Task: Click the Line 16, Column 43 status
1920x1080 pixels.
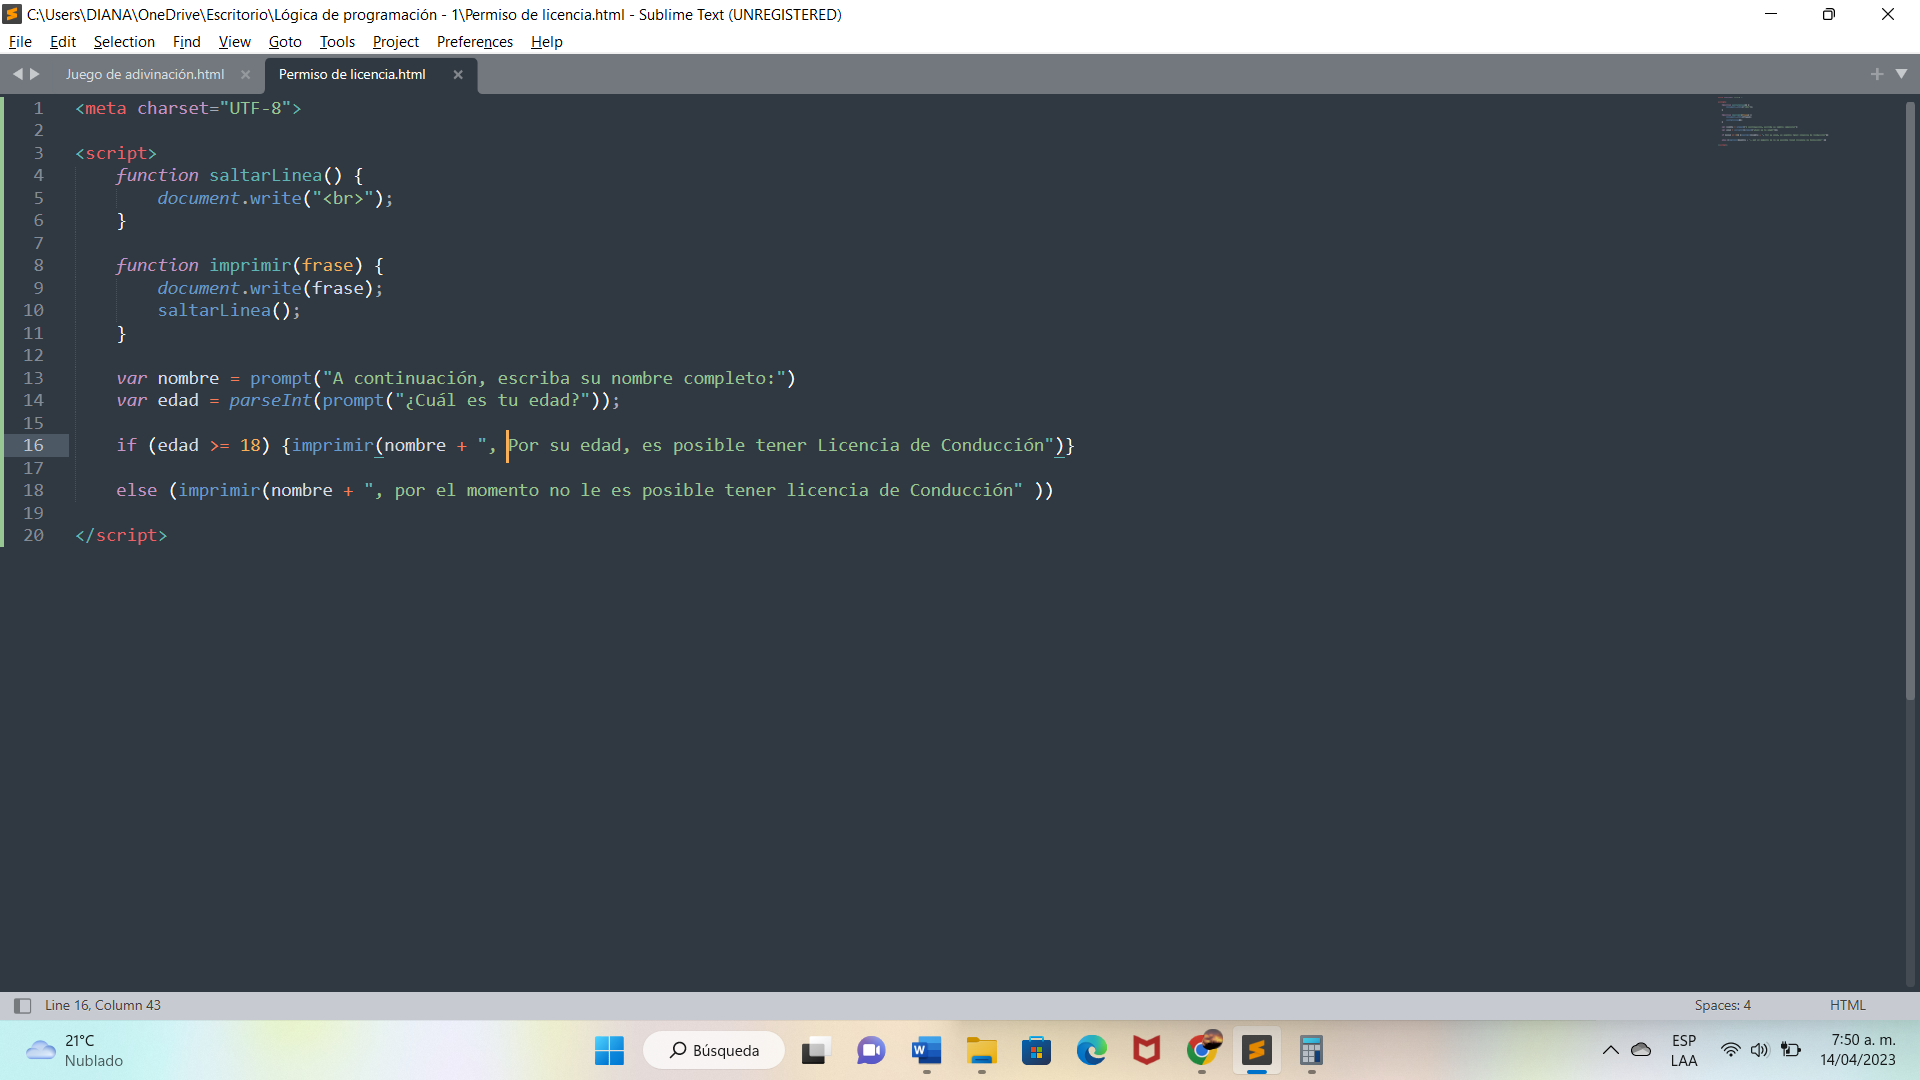Action: click(103, 1006)
